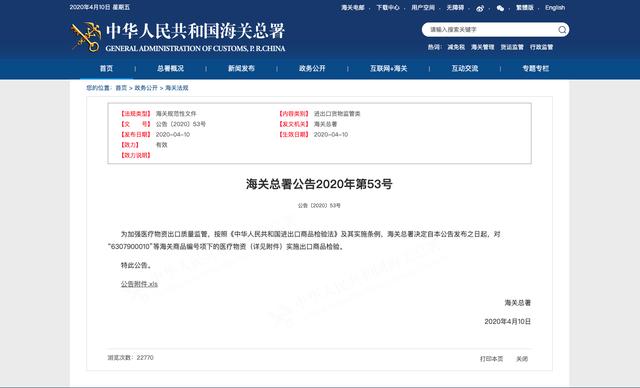
Task: Click 海关法规 in the breadcrumb
Action: click(177, 88)
